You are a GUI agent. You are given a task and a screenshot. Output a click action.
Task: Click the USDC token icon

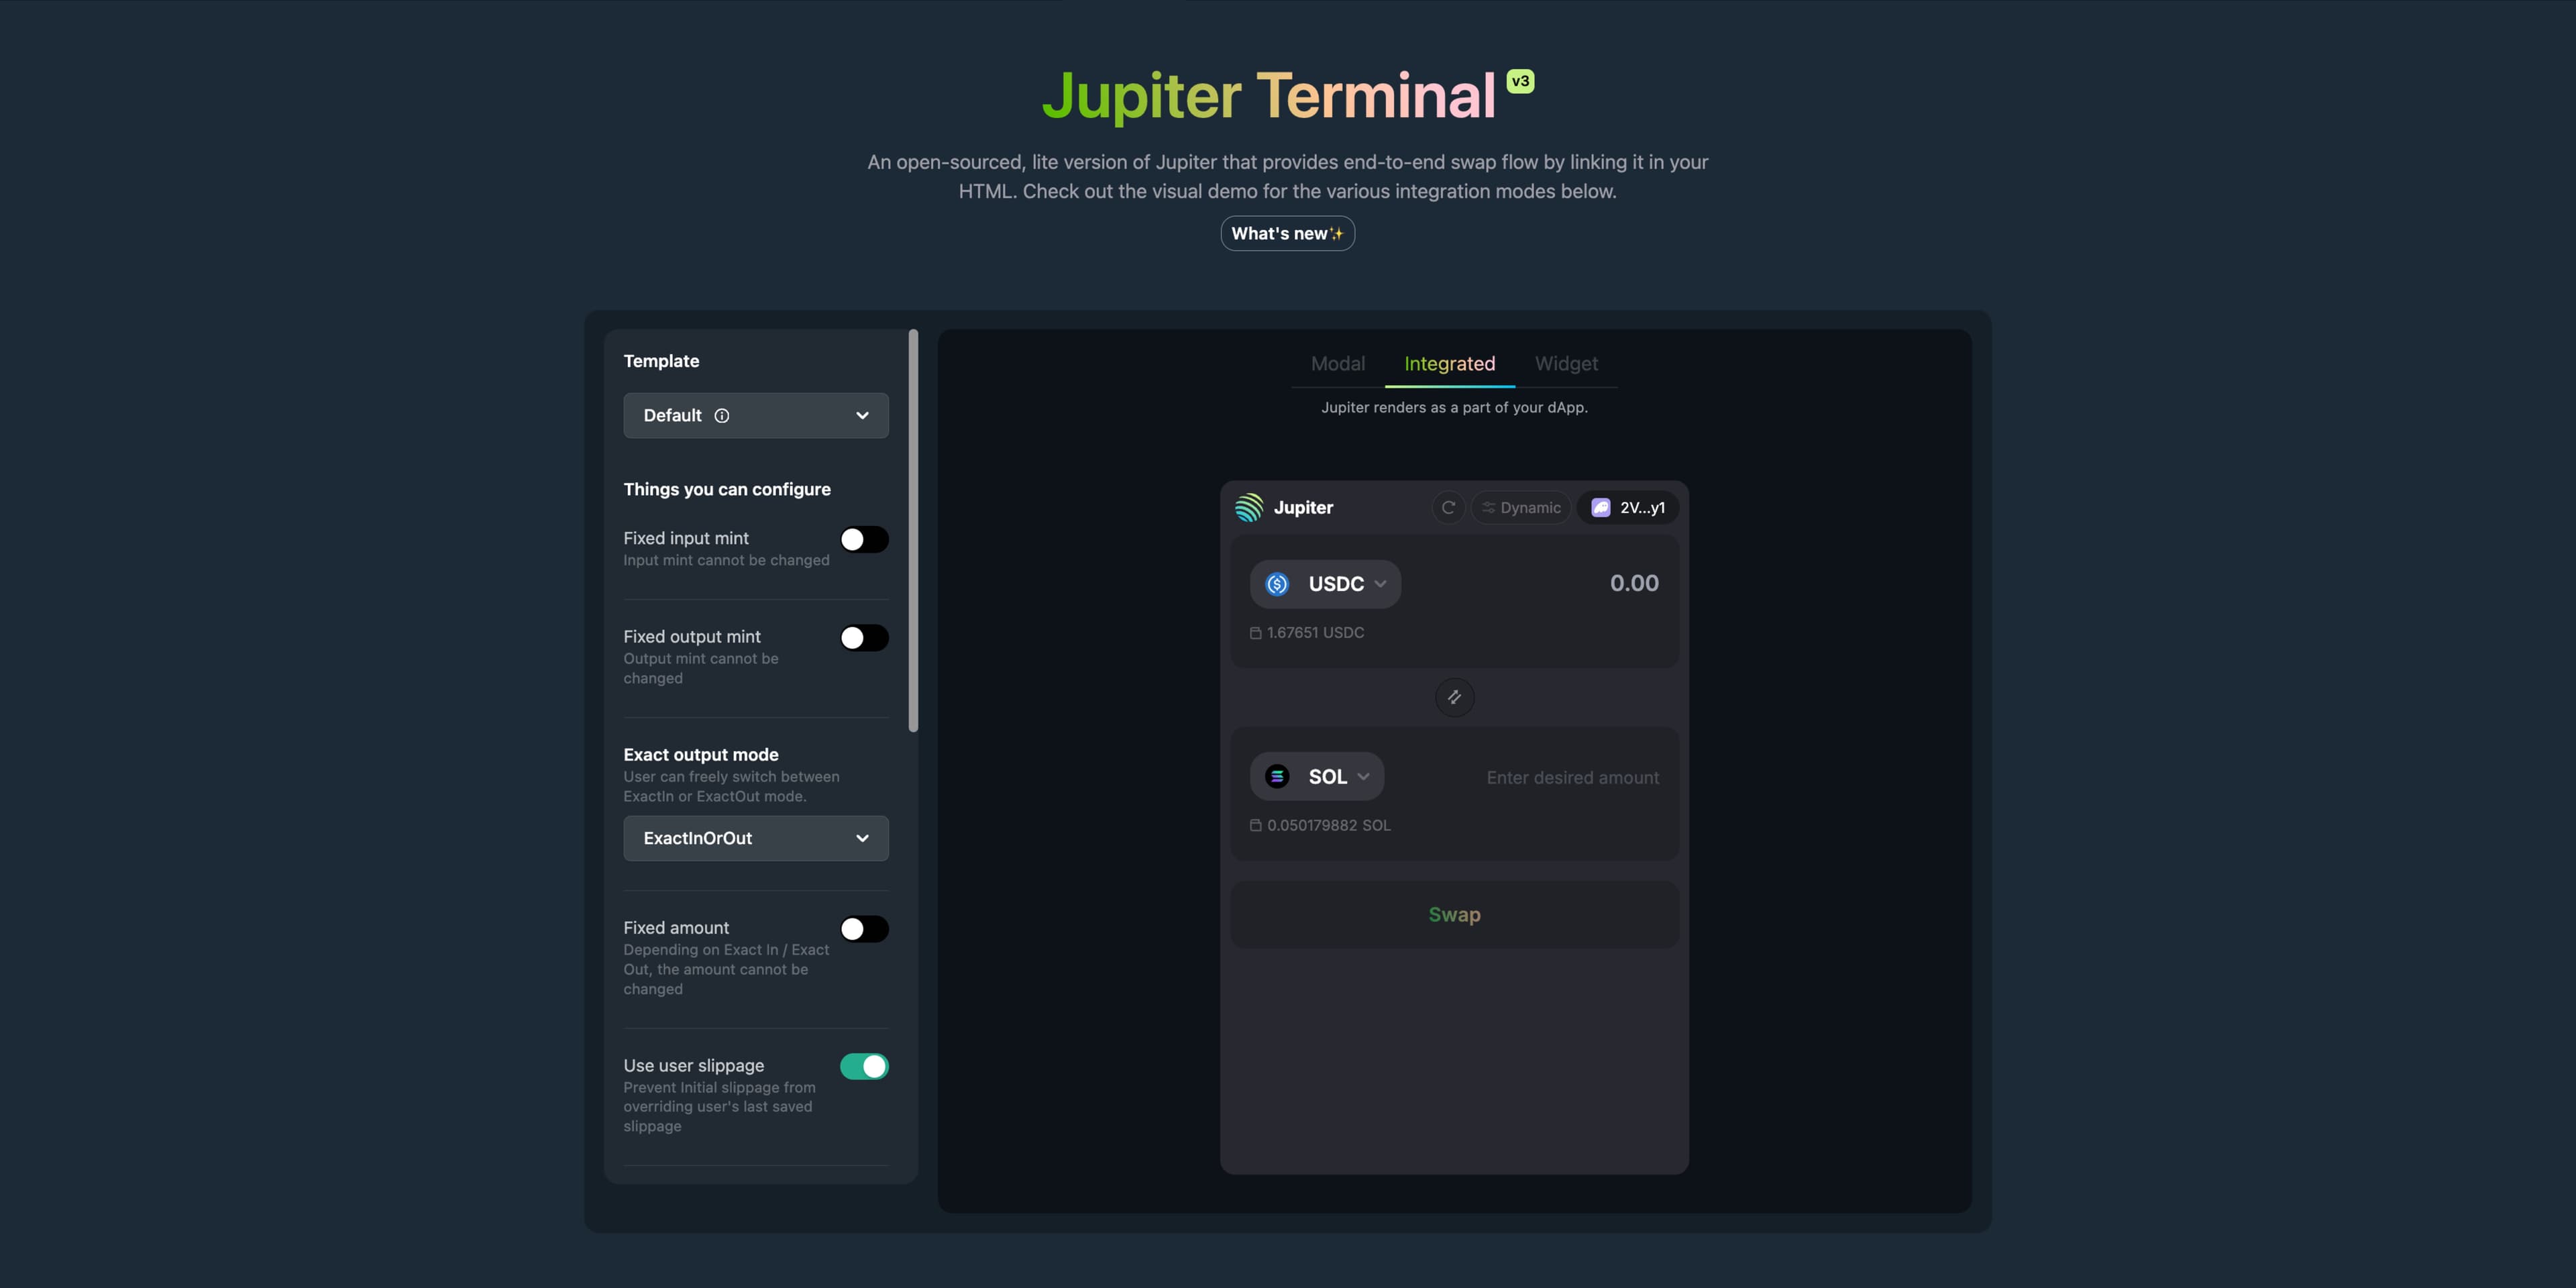tap(1277, 584)
